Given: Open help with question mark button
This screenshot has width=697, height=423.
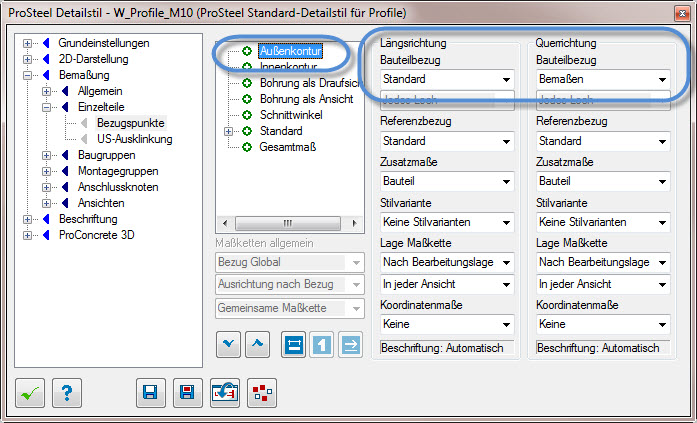Looking at the screenshot, I should [67, 393].
